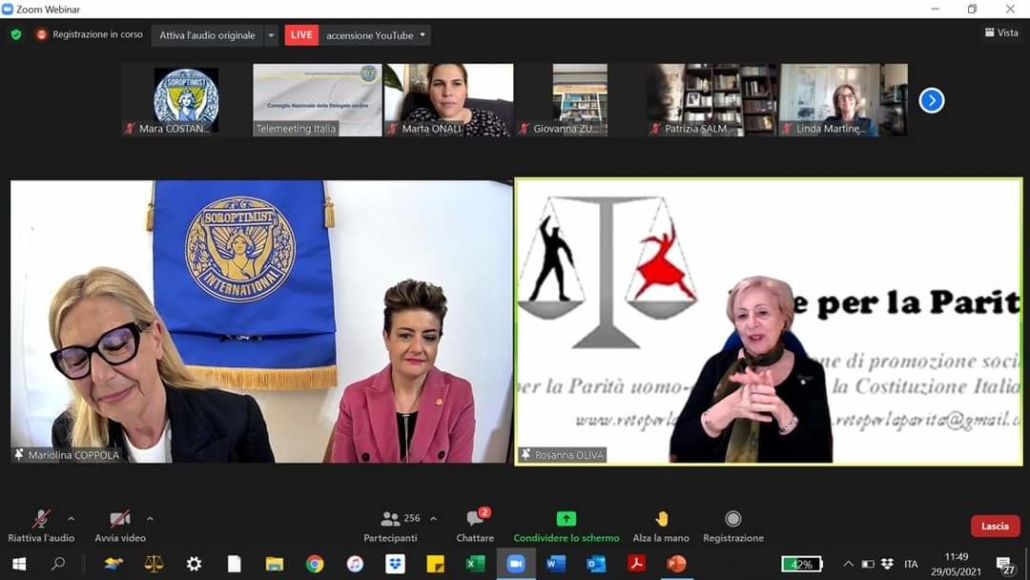Click Dropbox system tray icon
The height and width of the screenshot is (580, 1030).
[x=887, y=564]
